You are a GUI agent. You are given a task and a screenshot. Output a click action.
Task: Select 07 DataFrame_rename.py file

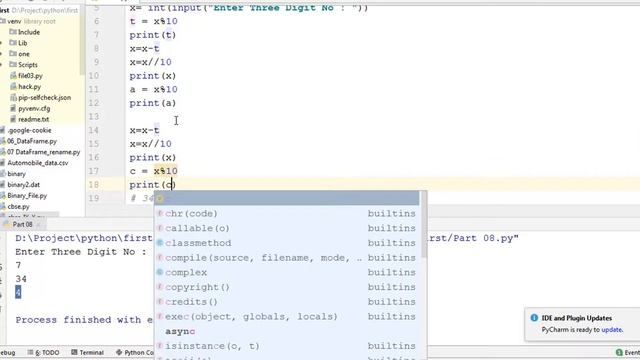pos(43,152)
